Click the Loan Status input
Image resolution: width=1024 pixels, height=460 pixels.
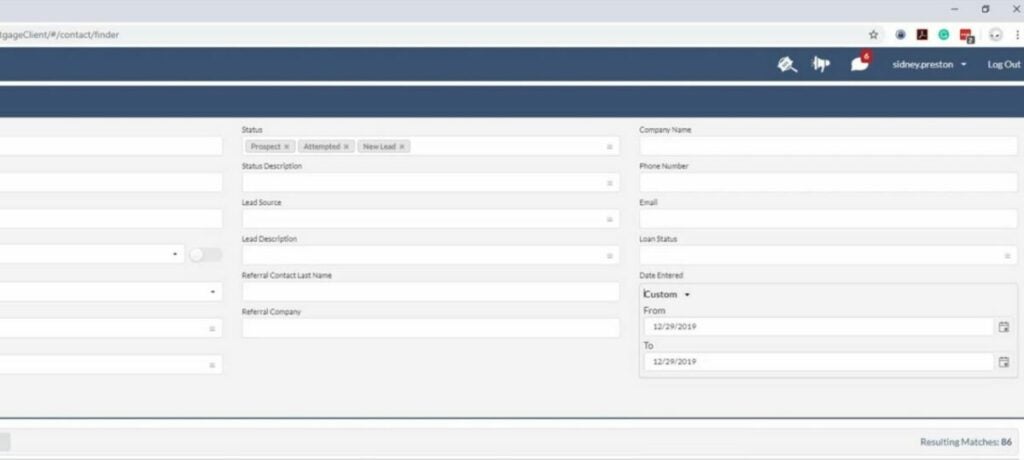828,255
